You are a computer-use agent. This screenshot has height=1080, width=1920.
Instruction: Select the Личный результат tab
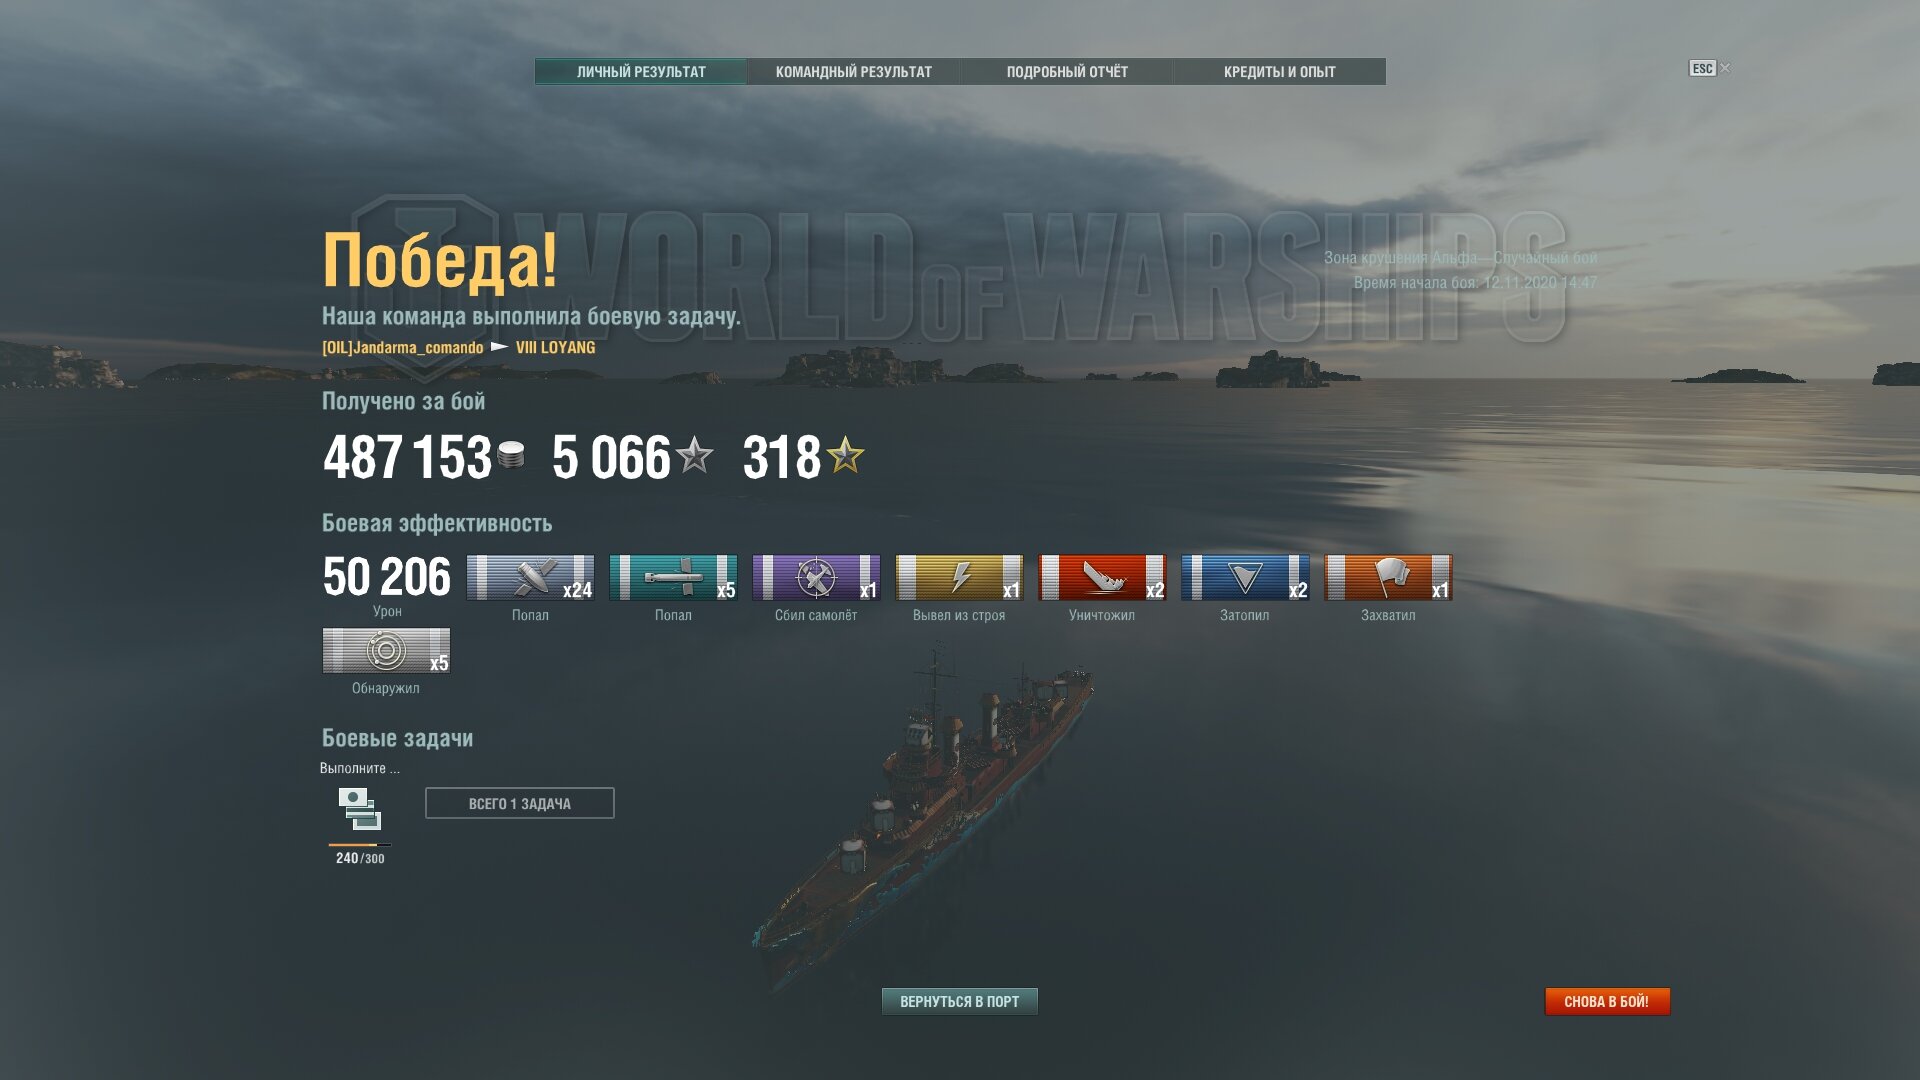coord(641,72)
